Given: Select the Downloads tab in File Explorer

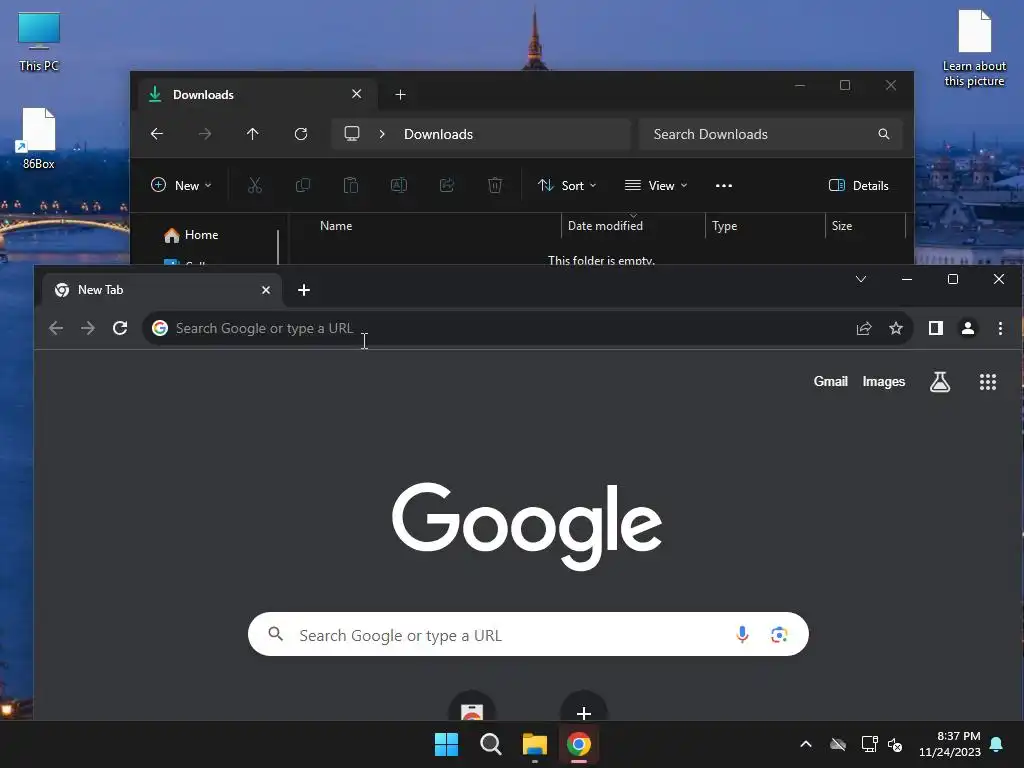Looking at the screenshot, I should coord(257,95).
